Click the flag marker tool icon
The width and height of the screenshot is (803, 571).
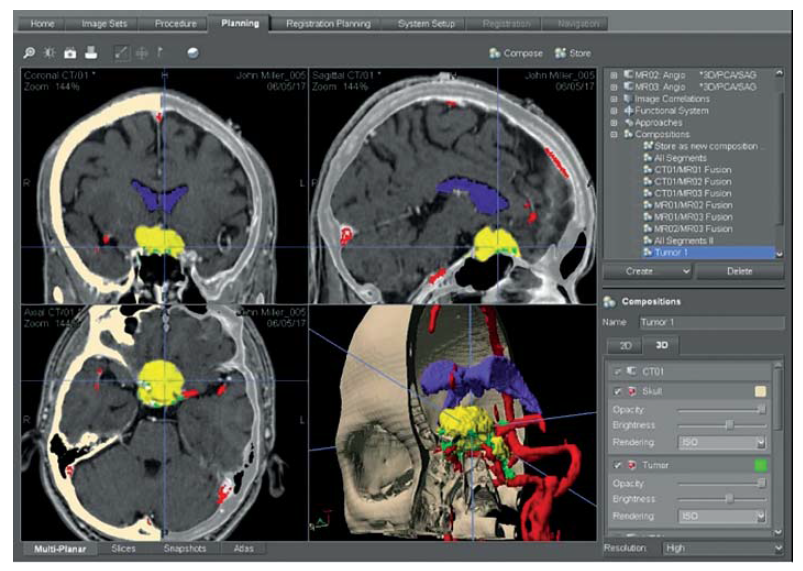[161, 52]
